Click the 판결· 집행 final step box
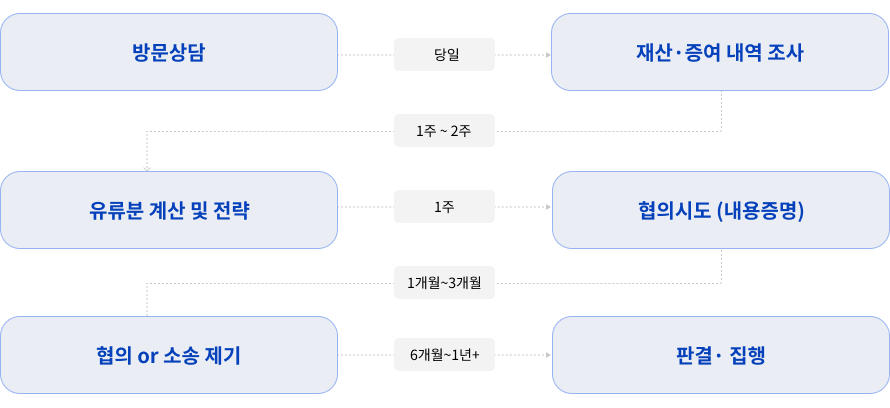 [x=720, y=355]
